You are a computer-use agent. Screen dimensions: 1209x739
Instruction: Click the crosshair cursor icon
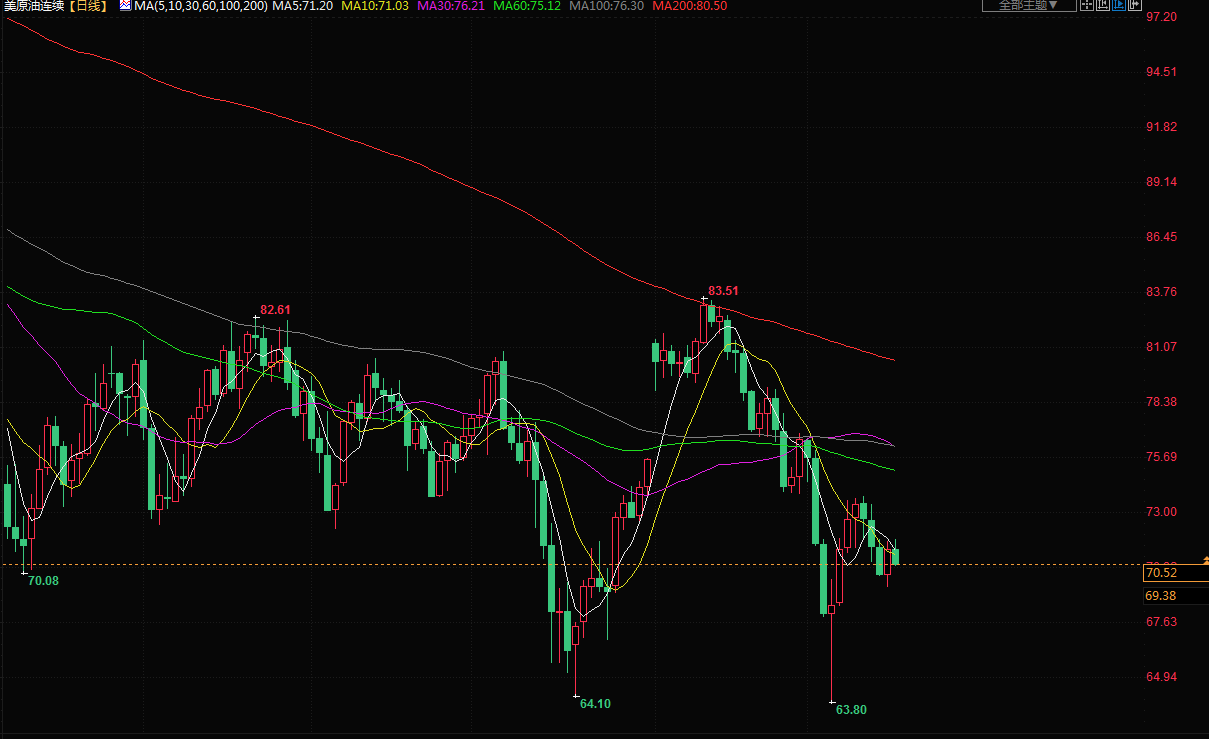tap(1087, 5)
